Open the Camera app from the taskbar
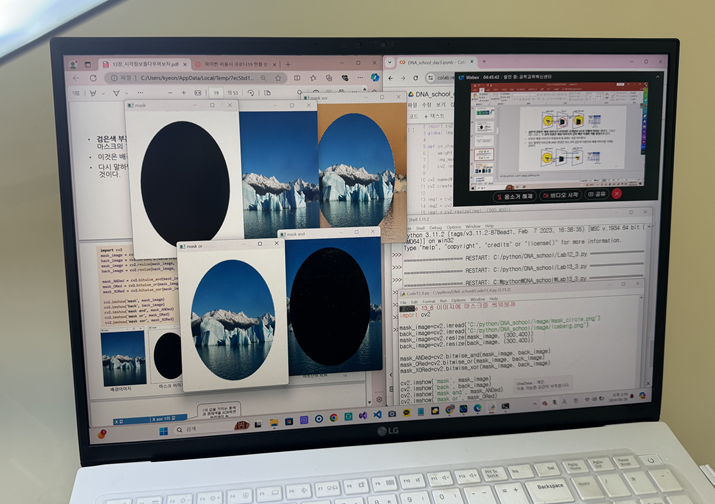The height and width of the screenshot is (504, 715). tap(392, 414)
